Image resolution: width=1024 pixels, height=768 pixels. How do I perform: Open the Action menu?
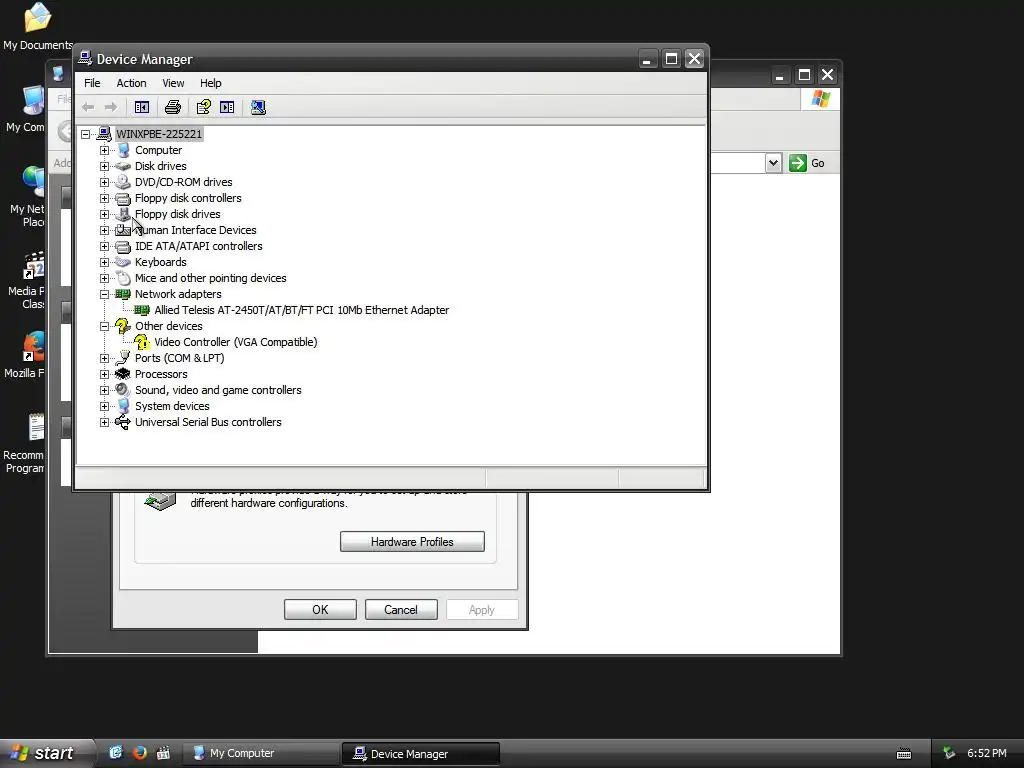(x=131, y=83)
